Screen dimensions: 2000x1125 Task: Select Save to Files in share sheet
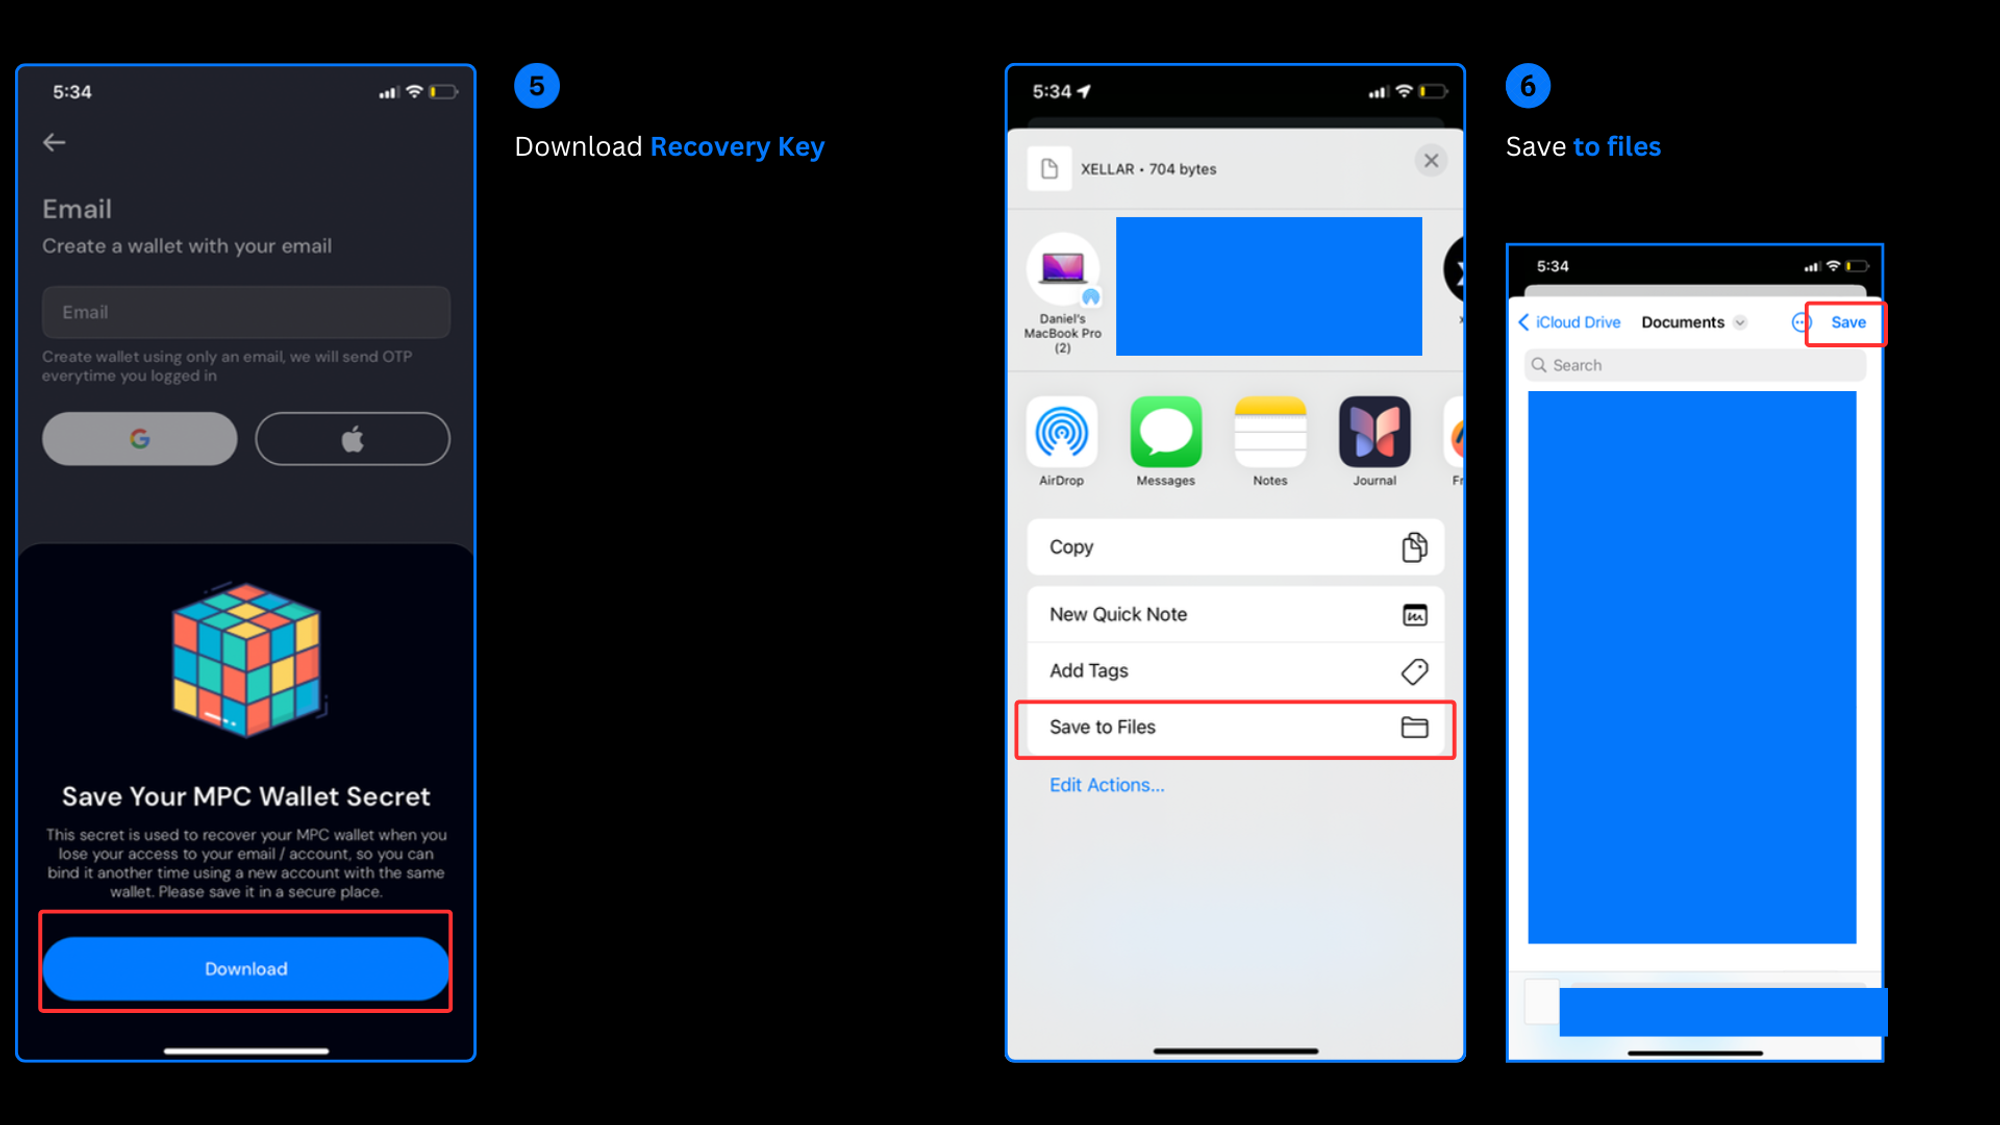[x=1234, y=725]
